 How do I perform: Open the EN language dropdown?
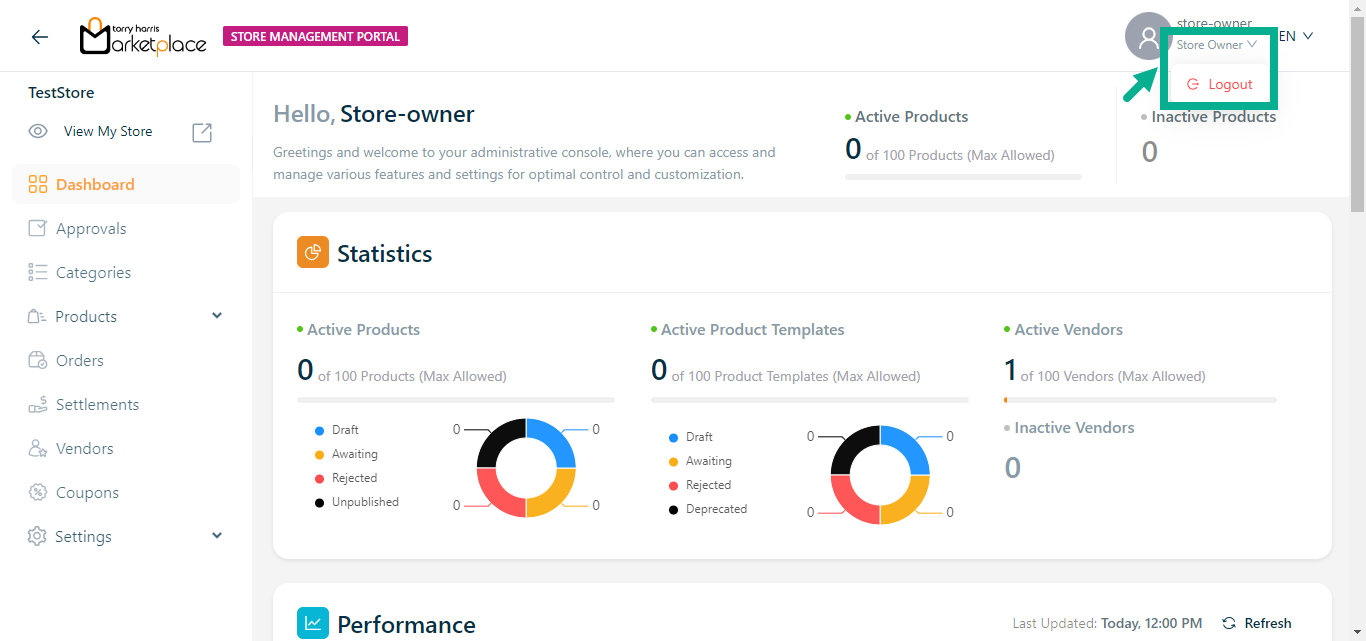pyautogui.click(x=1296, y=36)
